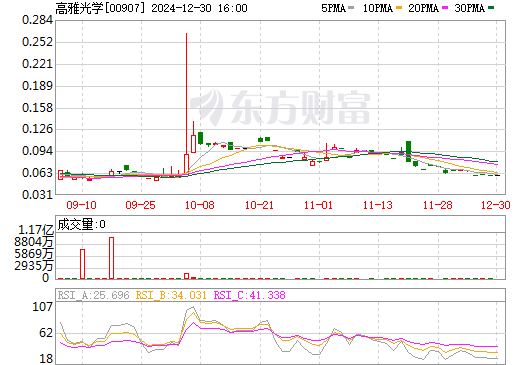Click the 0.126 price axis label
The height and width of the screenshot is (365, 520).
point(37,129)
